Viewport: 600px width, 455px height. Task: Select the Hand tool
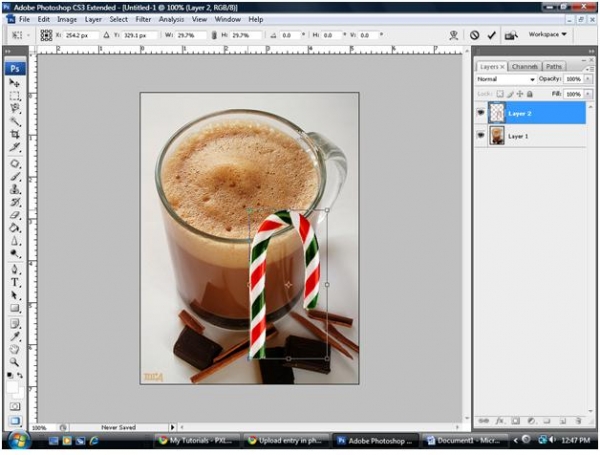tap(15, 349)
